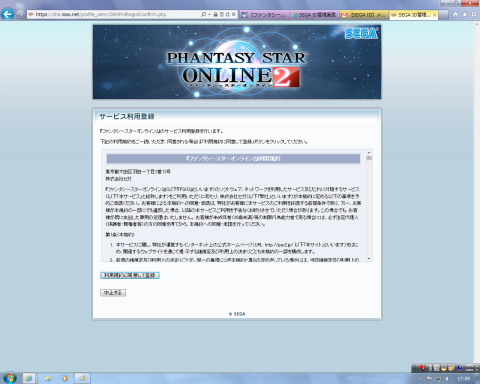Go back with the browser back arrow

click(8, 14)
